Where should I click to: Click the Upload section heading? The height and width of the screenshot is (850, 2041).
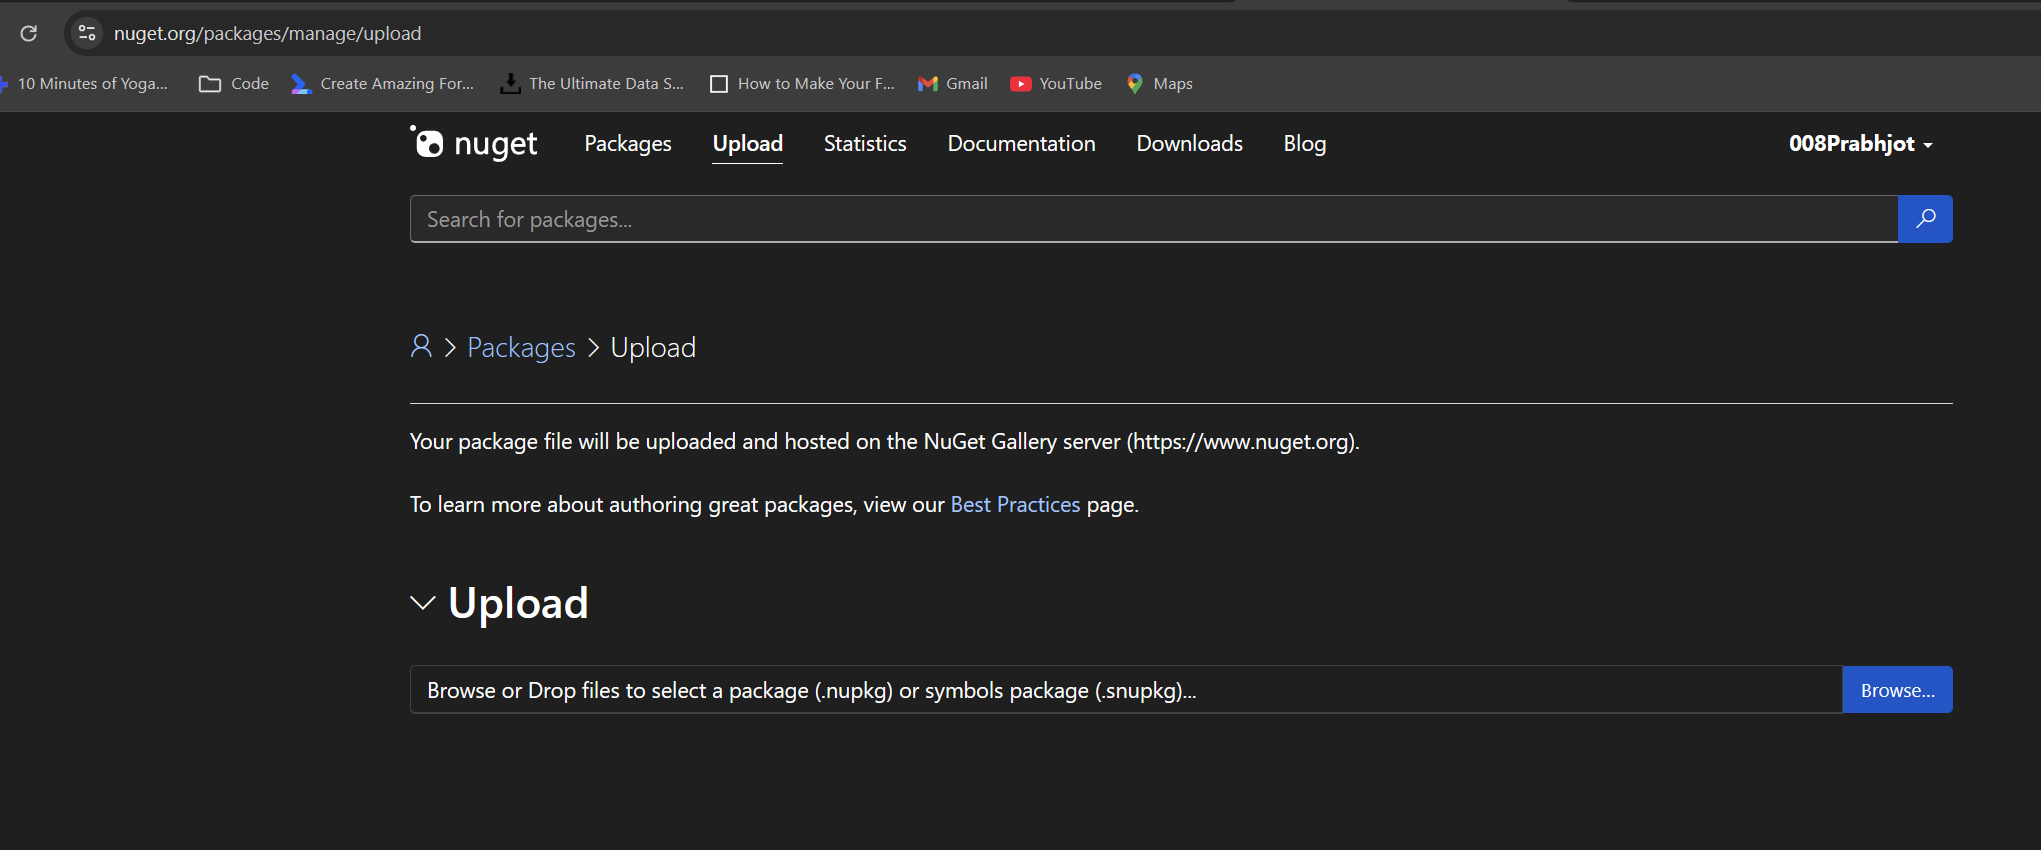pyautogui.click(x=518, y=603)
